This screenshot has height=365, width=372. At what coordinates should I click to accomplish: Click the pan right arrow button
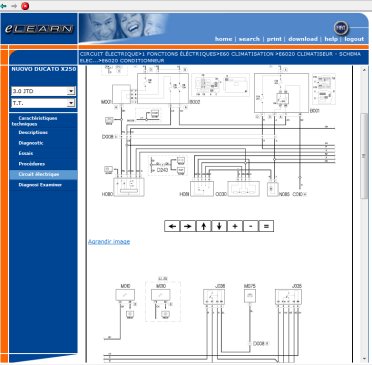coord(188,226)
